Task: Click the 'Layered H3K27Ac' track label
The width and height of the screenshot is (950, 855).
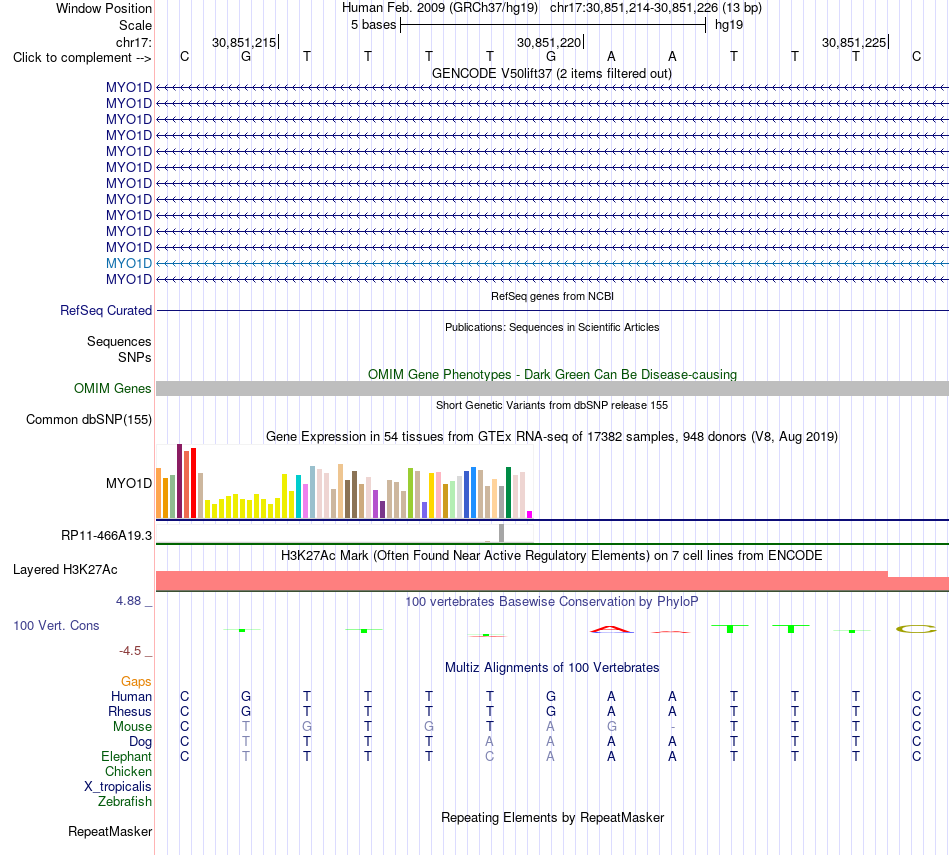Action: 65,570
